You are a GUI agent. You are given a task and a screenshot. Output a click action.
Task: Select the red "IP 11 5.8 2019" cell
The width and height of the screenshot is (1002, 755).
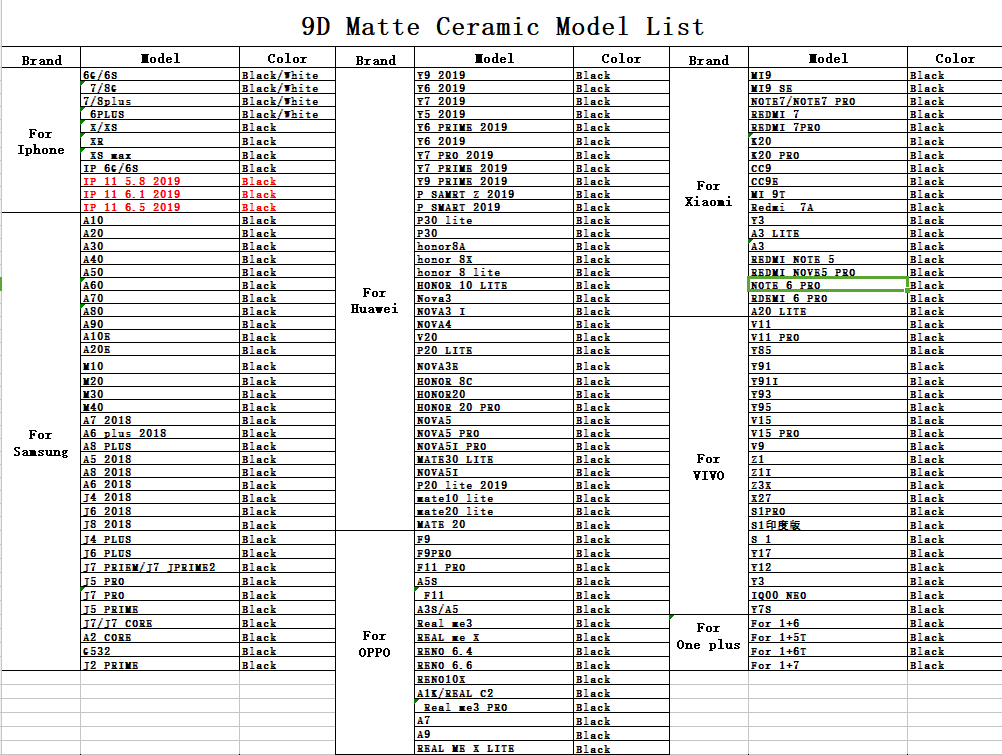click(132, 181)
